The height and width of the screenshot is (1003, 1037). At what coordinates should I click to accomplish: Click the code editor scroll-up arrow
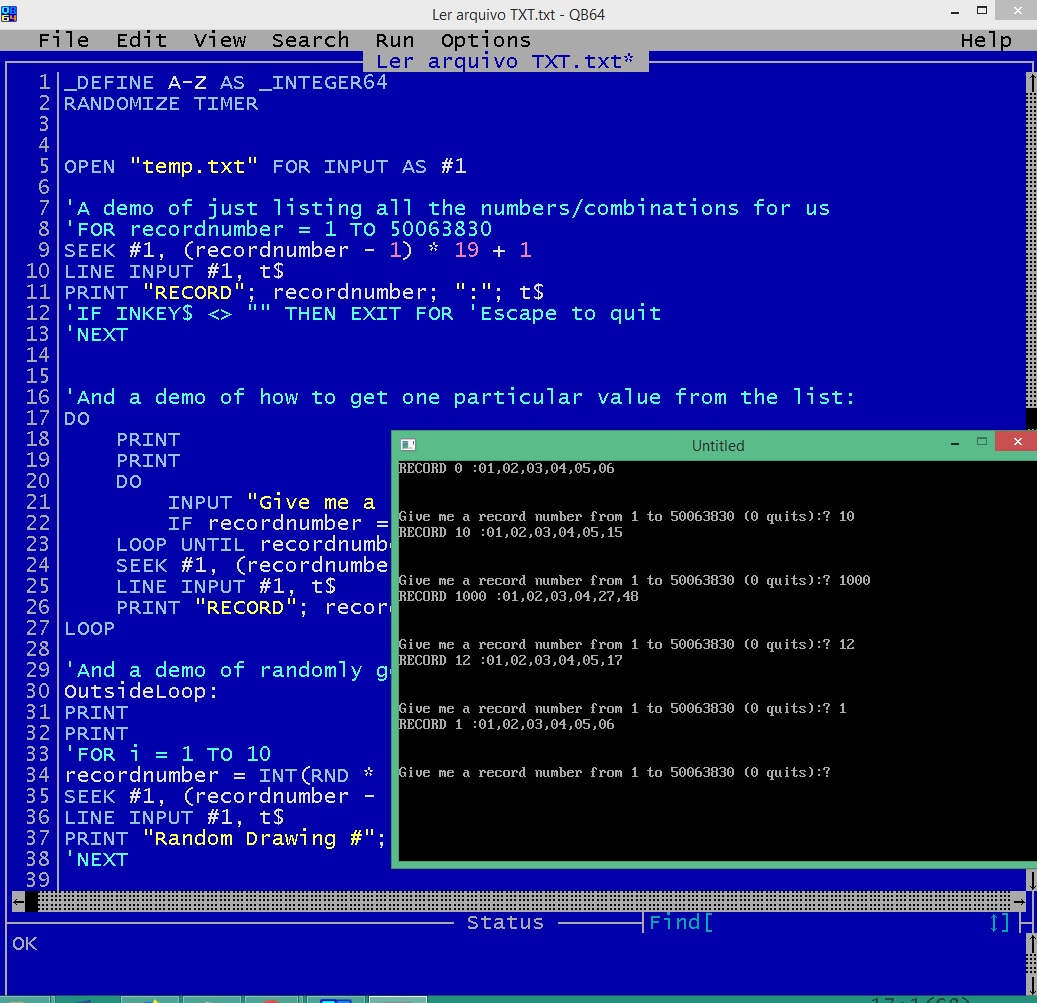(x=1031, y=82)
